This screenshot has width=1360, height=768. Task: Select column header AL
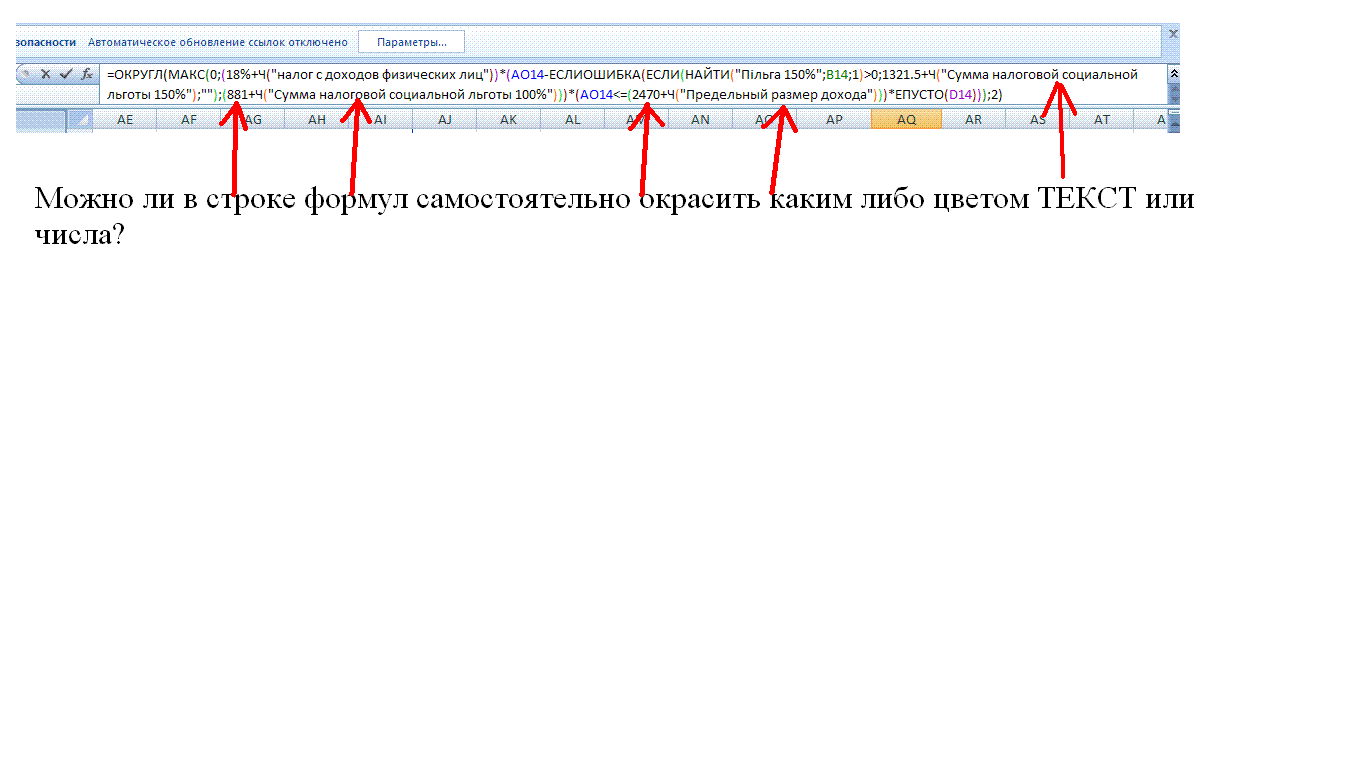573,120
